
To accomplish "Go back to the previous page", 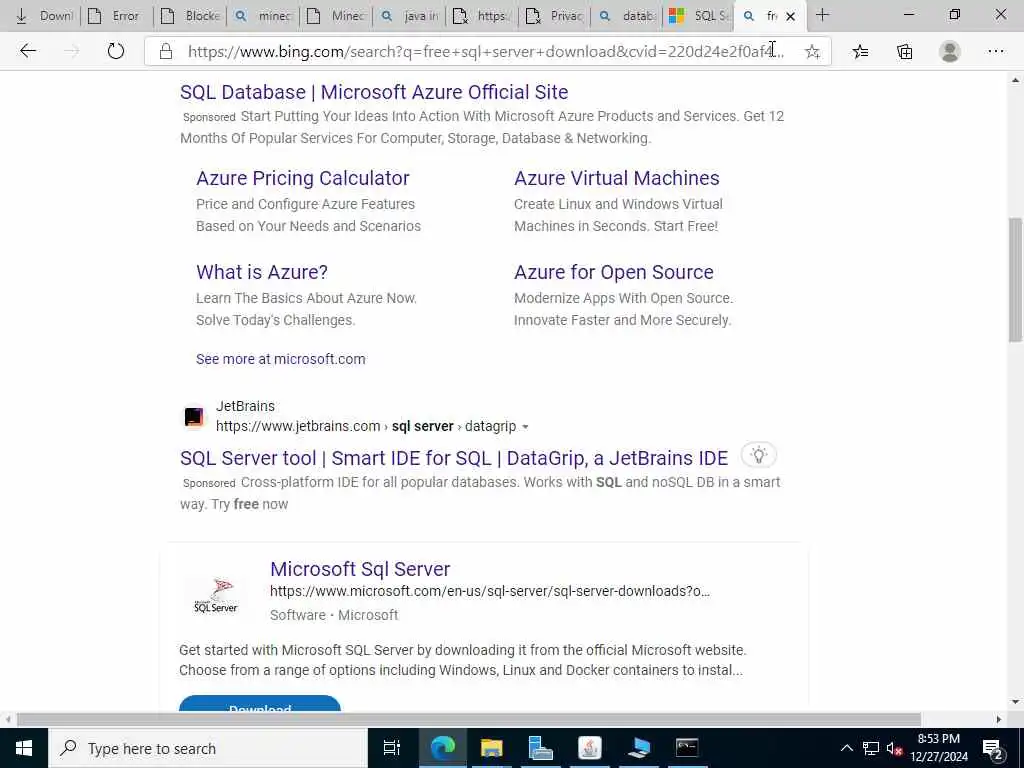I will (x=27, y=51).
